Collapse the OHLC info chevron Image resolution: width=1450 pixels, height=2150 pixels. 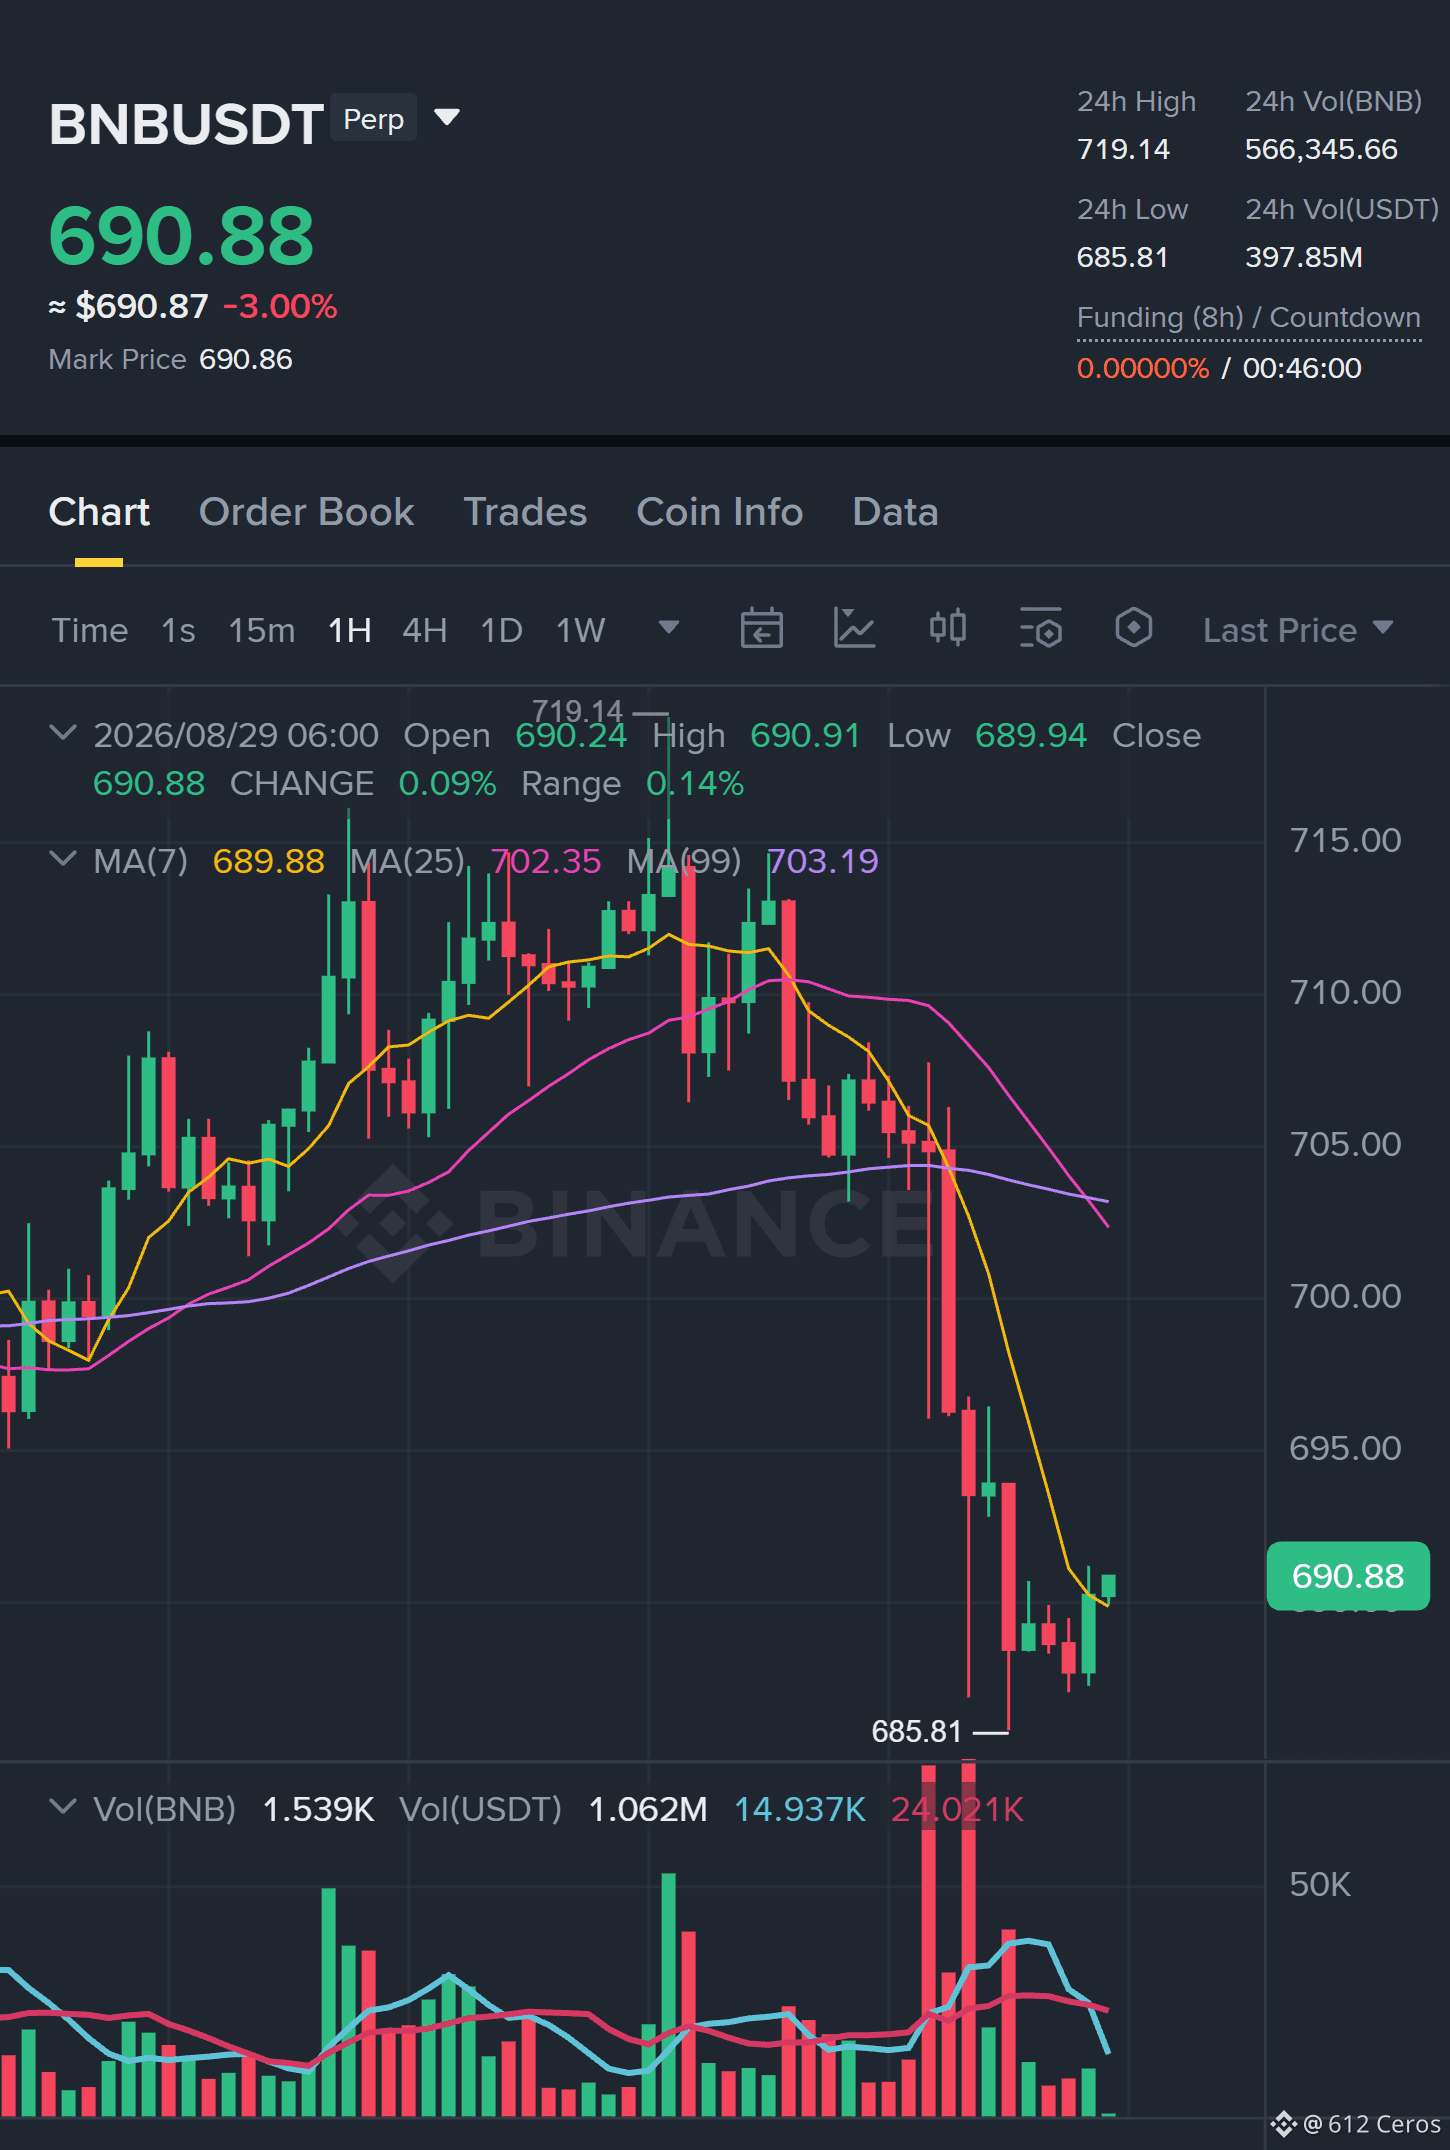[63, 733]
